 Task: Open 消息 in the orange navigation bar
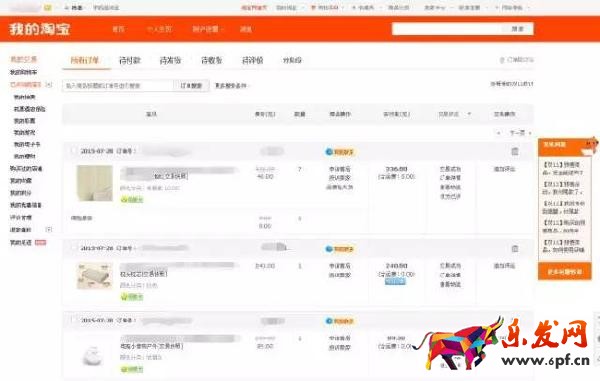pos(245,29)
